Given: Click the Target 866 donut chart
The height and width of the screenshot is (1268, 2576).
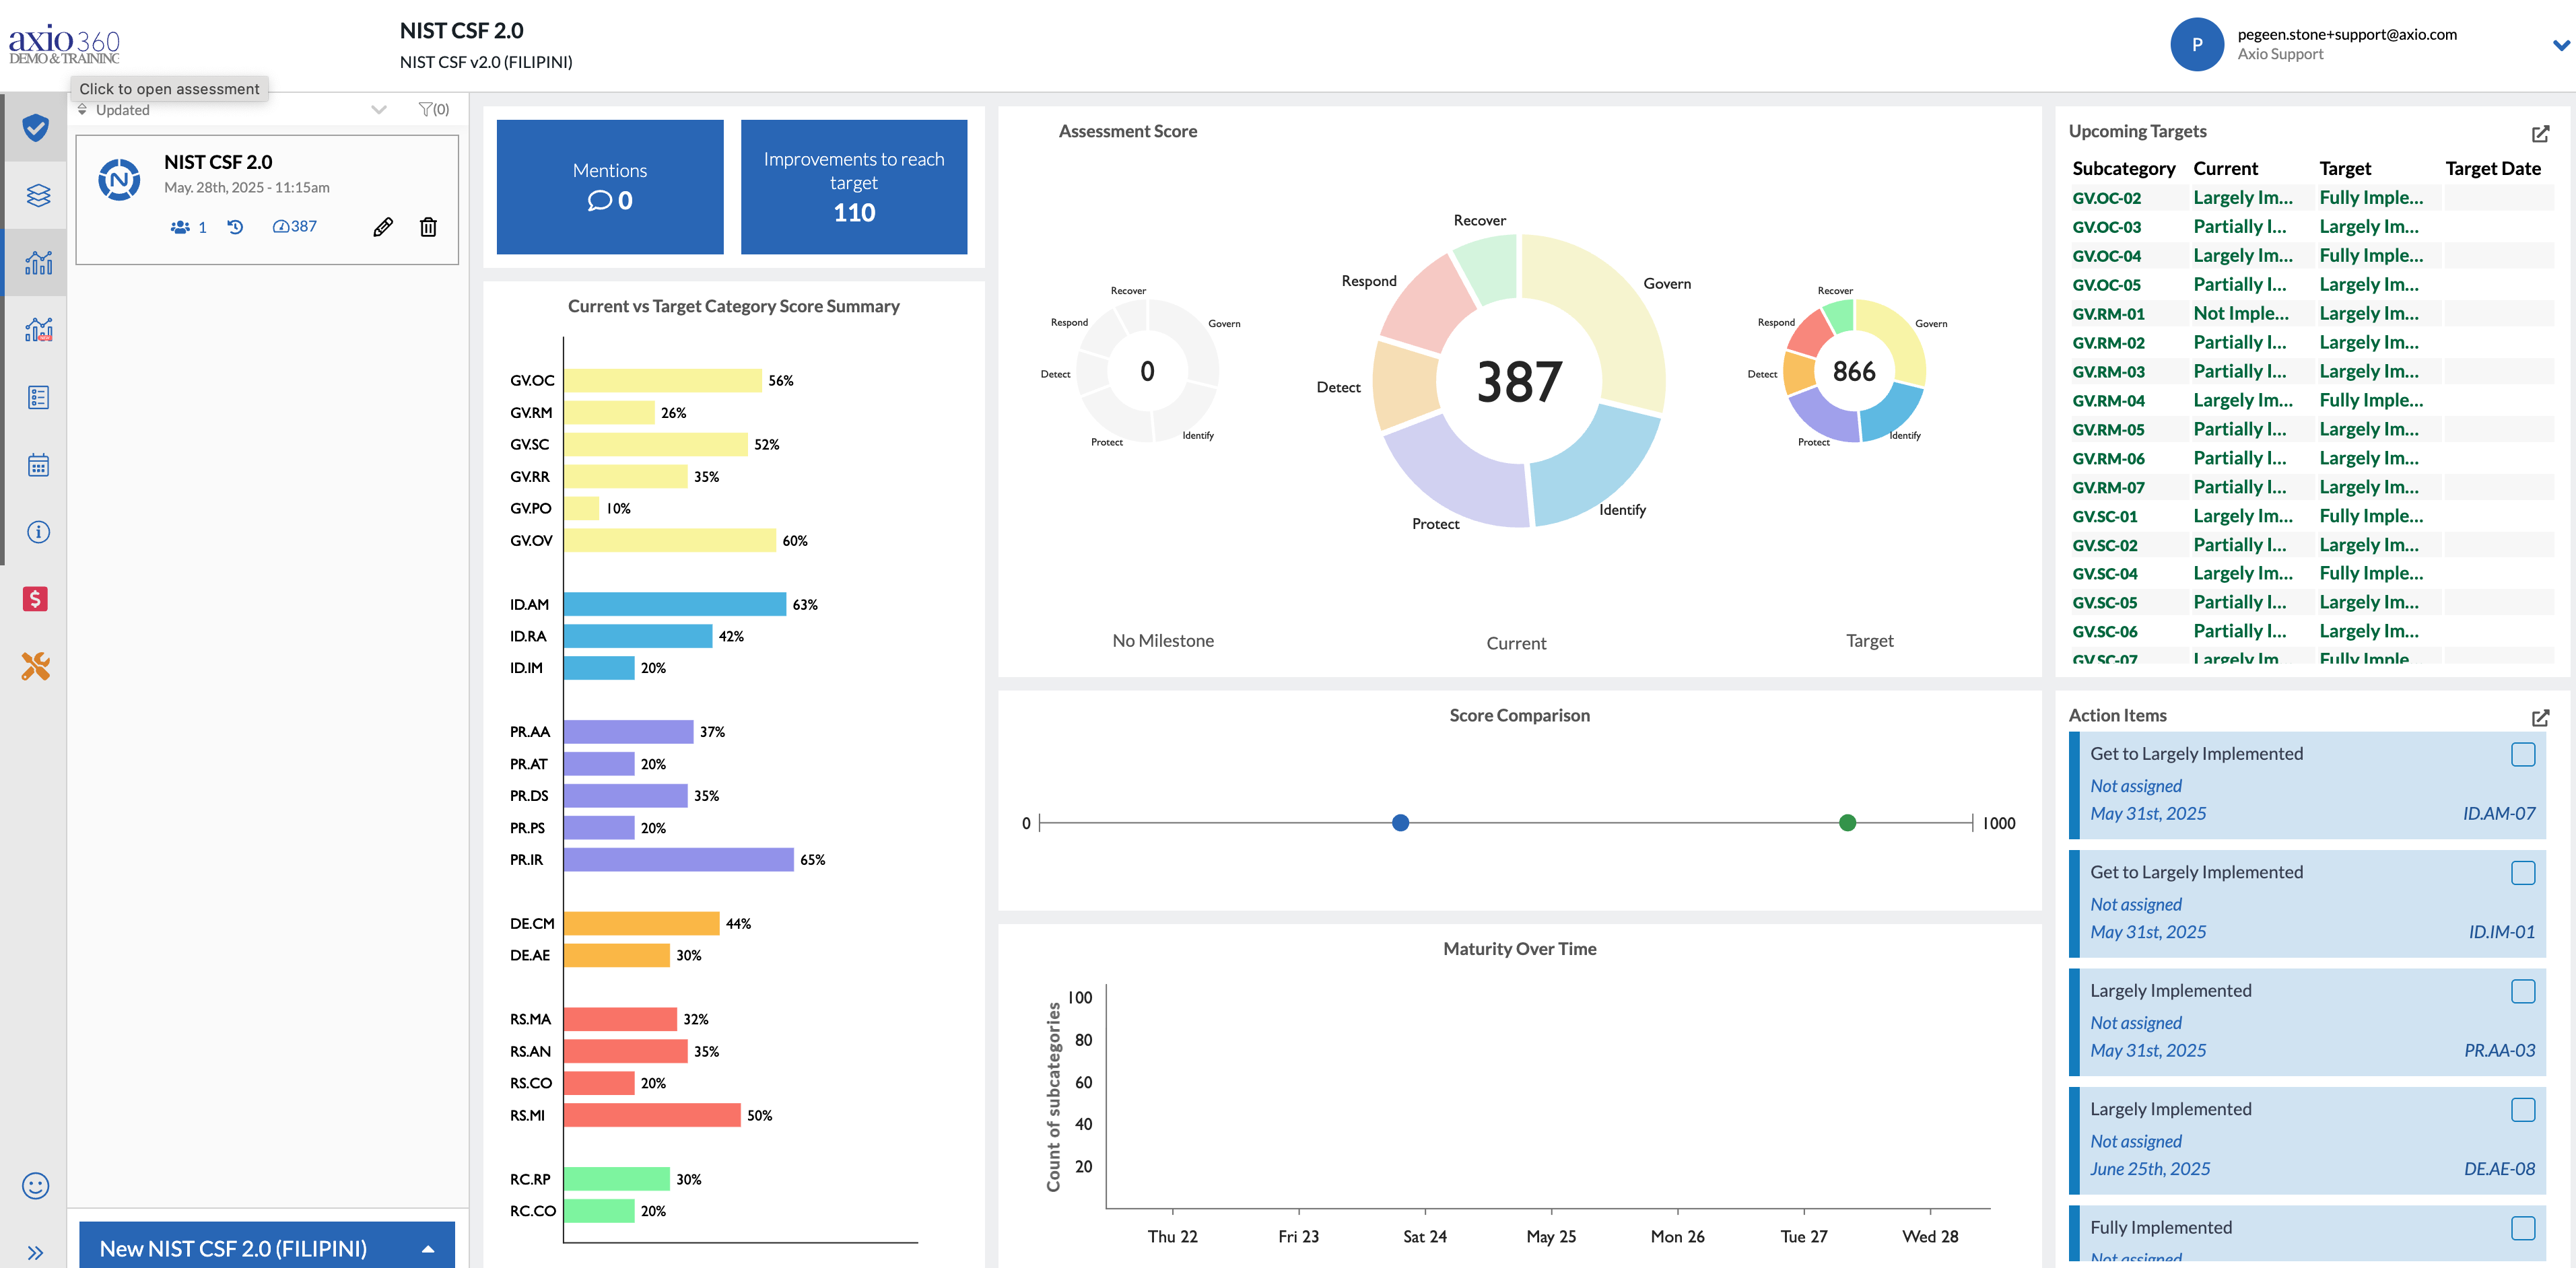Looking at the screenshot, I should pyautogui.click(x=1854, y=371).
